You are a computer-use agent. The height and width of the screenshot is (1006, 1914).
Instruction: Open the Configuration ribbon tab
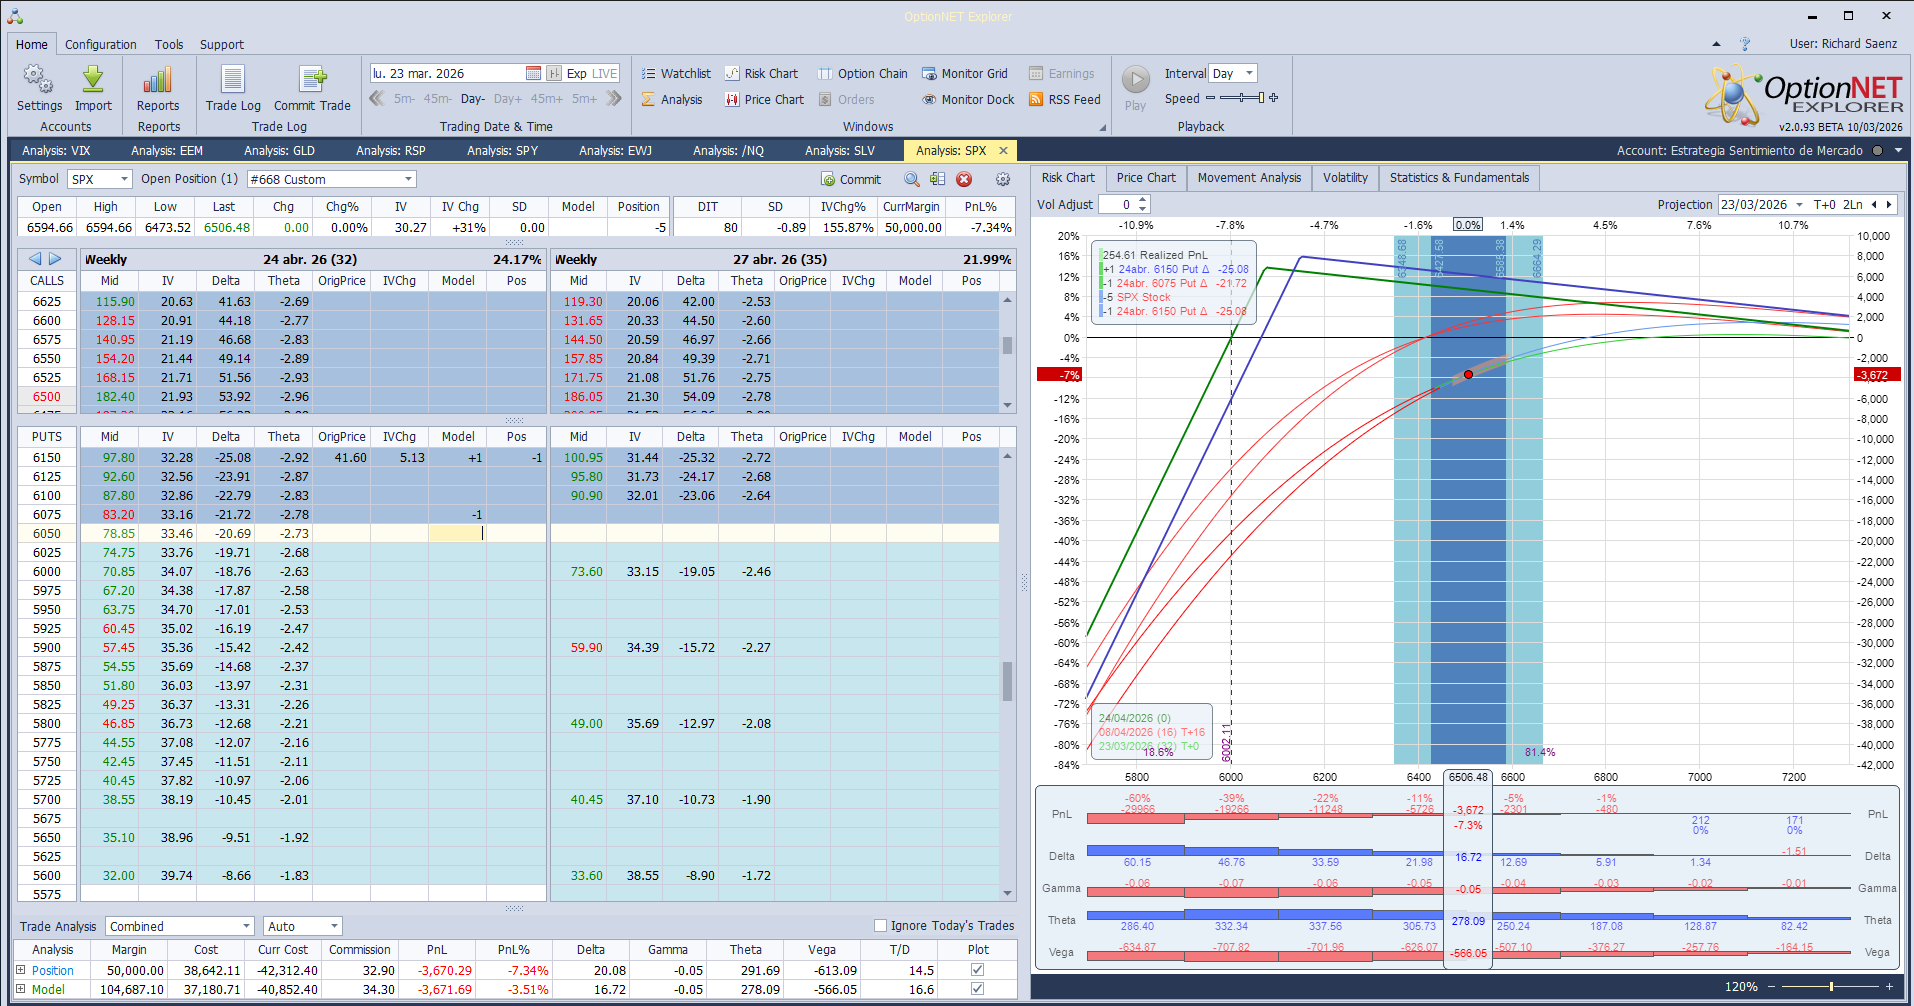101,44
